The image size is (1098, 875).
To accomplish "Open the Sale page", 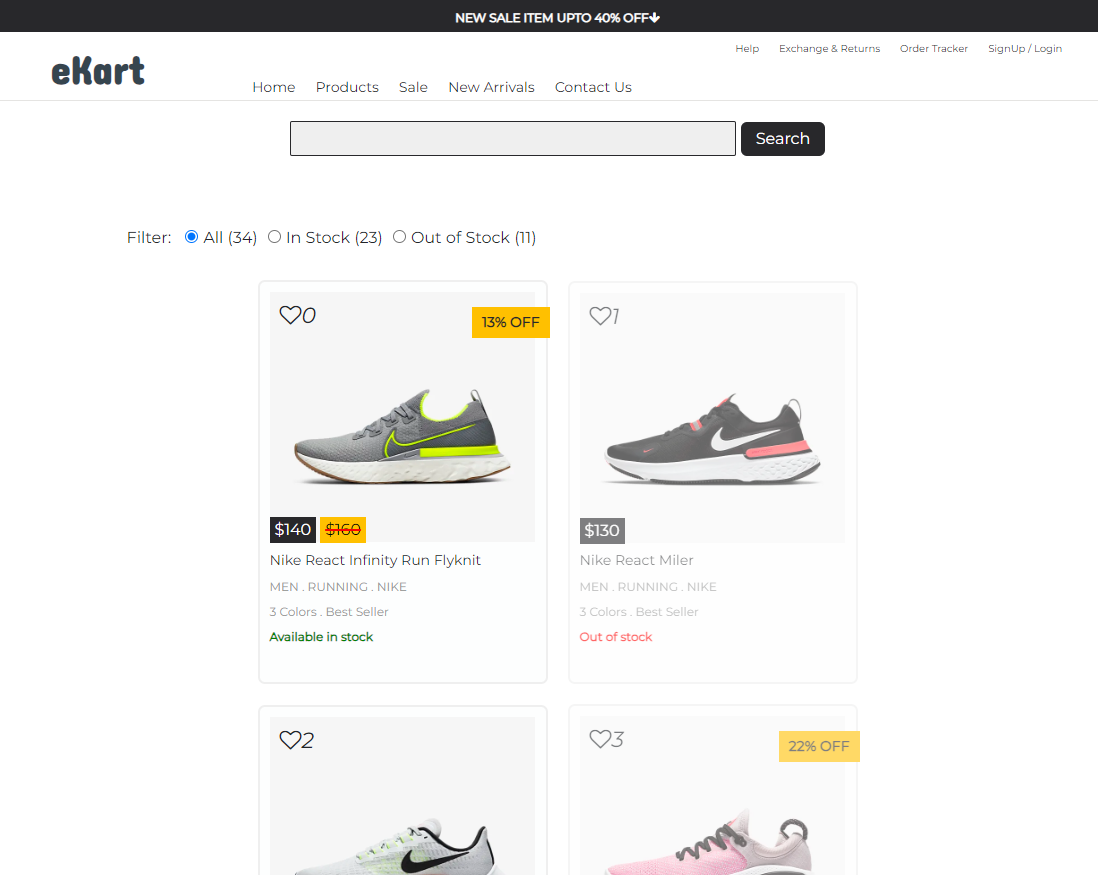I will tap(413, 87).
